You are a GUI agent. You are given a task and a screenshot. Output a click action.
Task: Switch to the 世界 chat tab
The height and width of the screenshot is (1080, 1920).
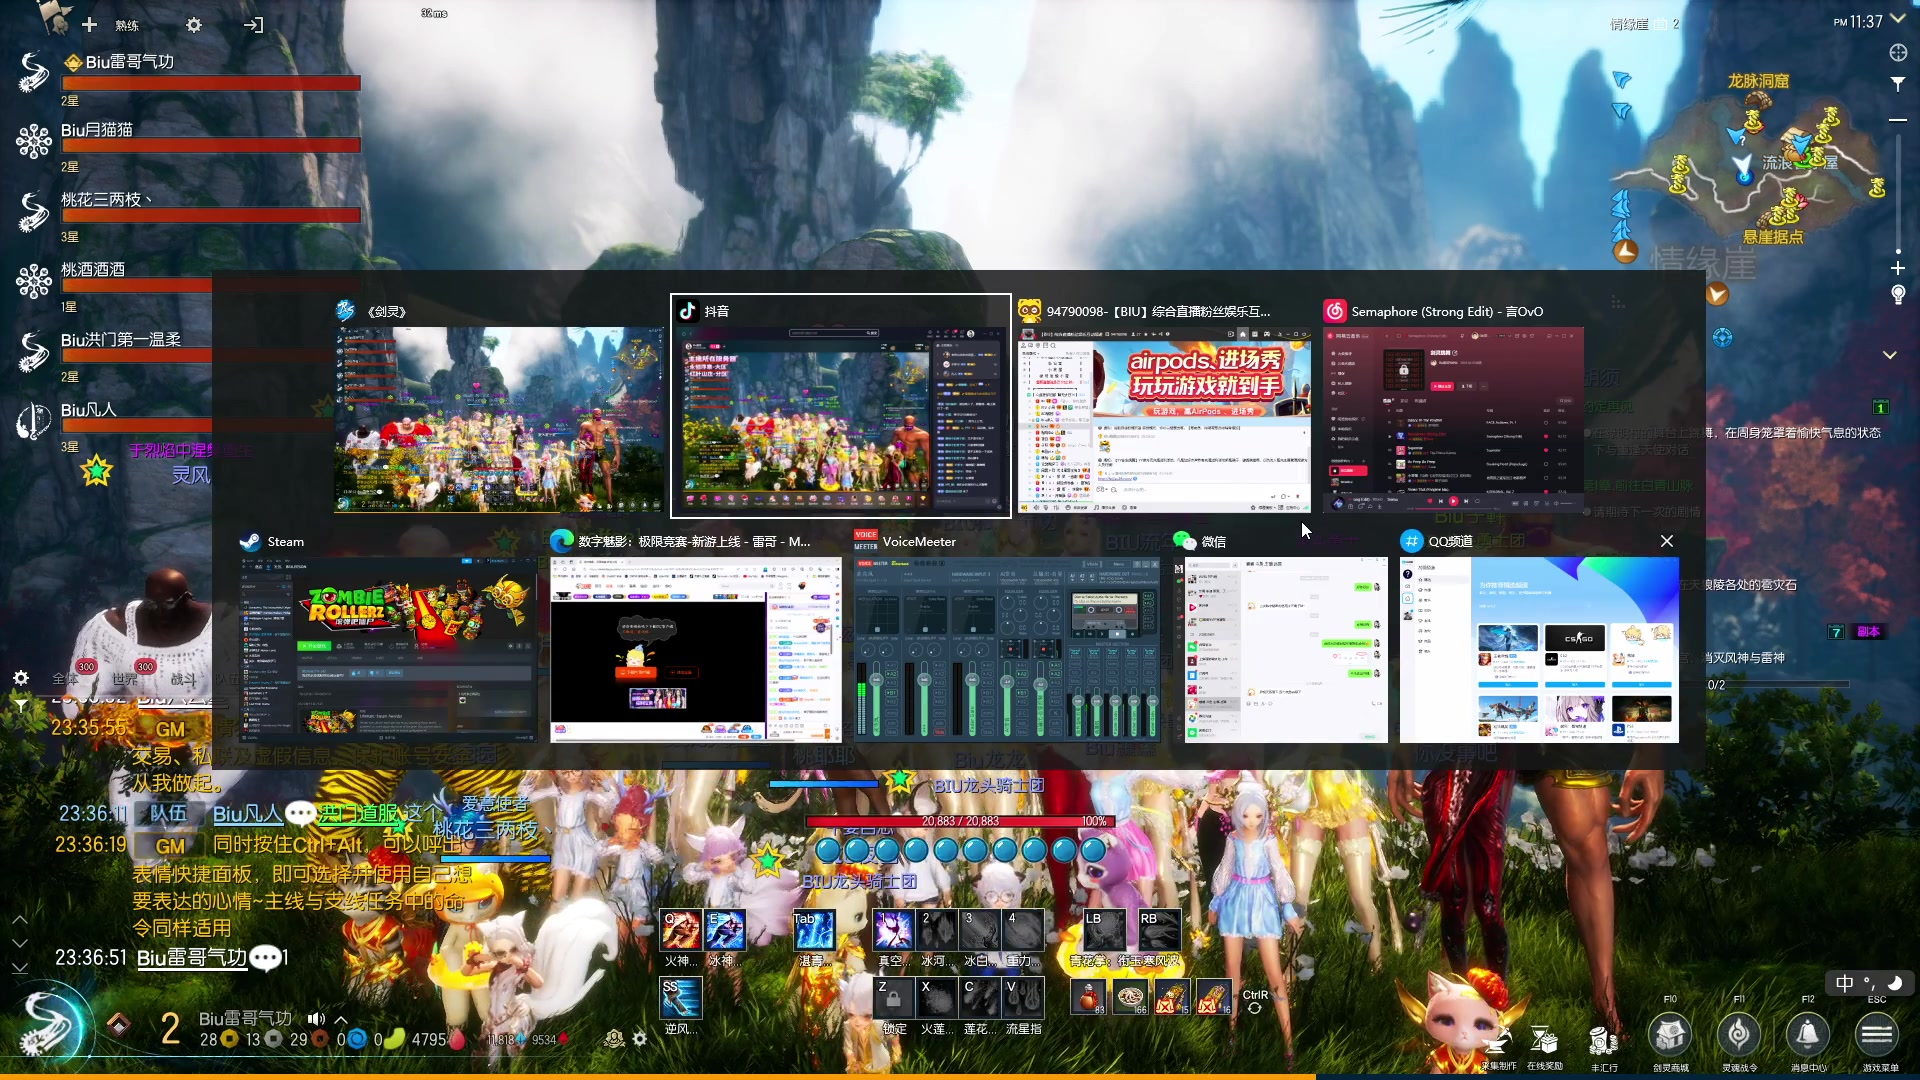tap(125, 679)
